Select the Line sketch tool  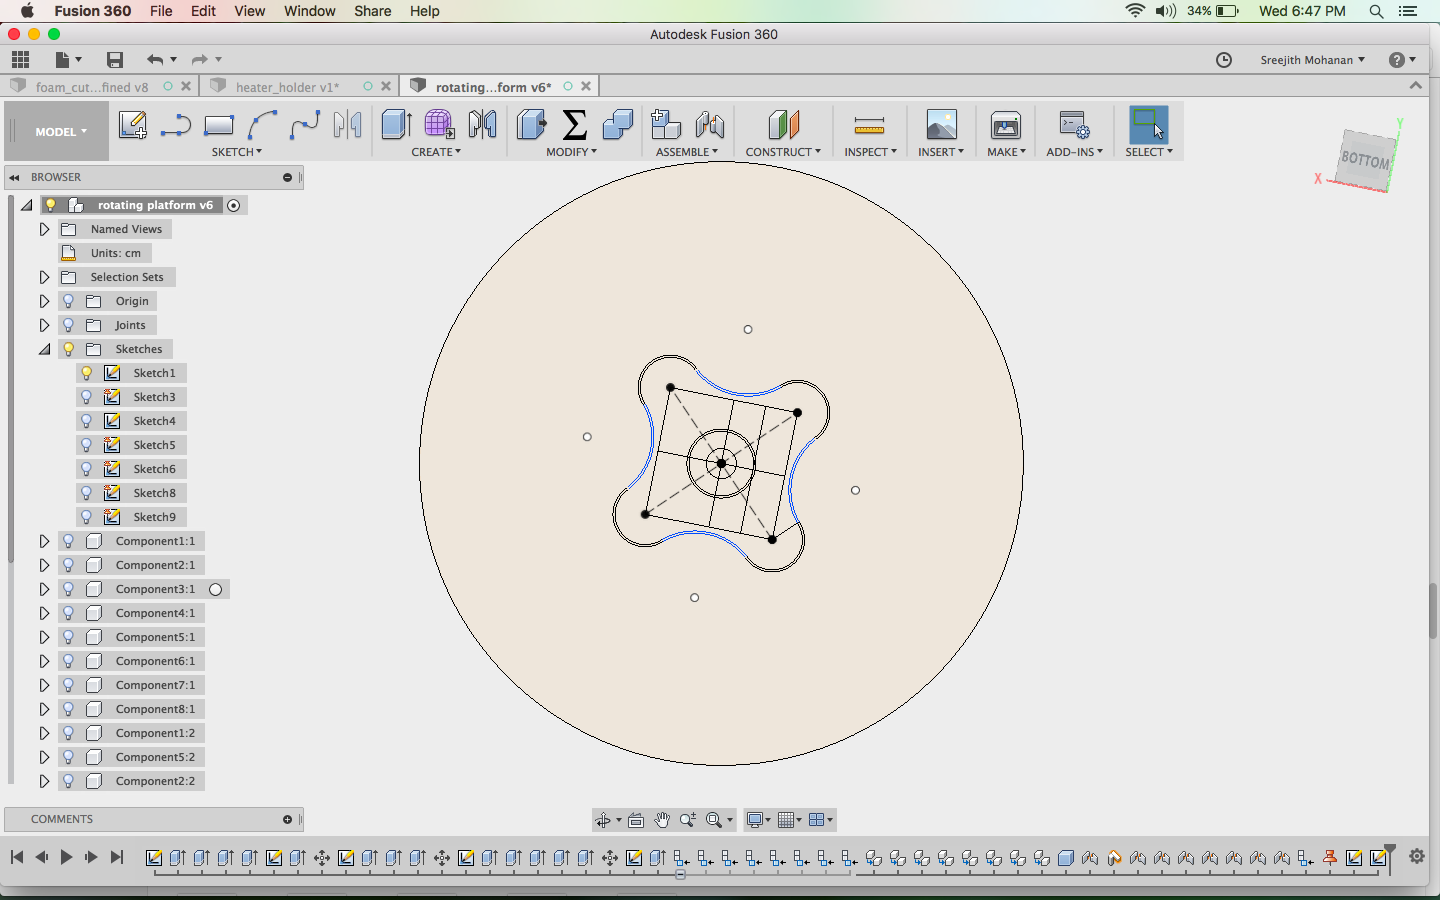(x=176, y=125)
